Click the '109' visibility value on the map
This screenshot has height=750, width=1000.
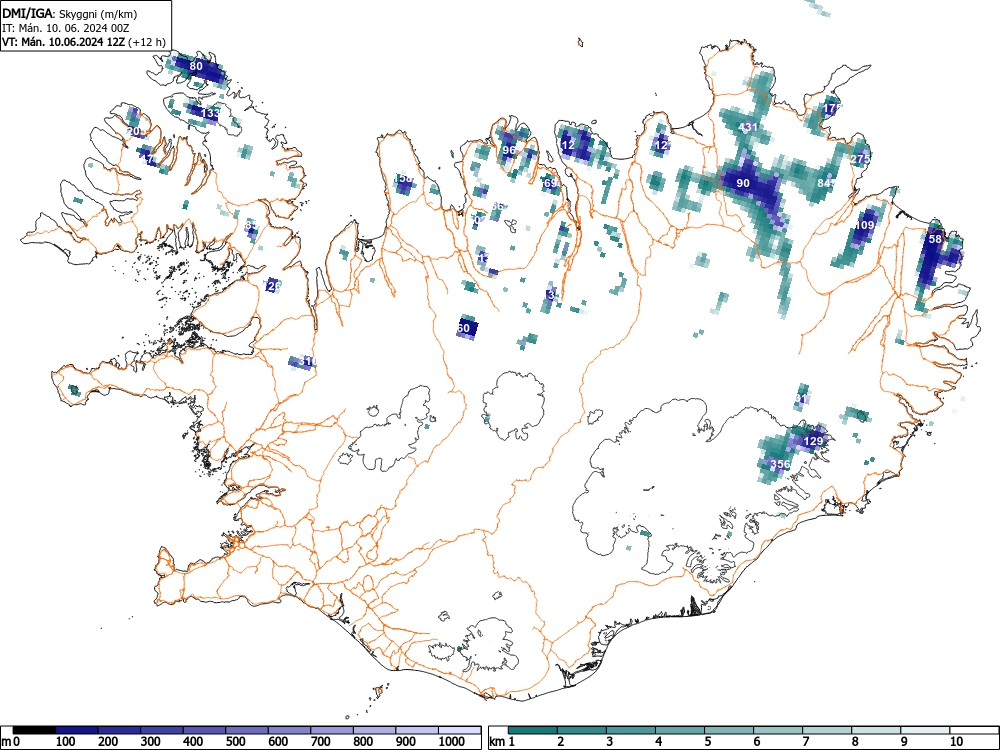865,225
